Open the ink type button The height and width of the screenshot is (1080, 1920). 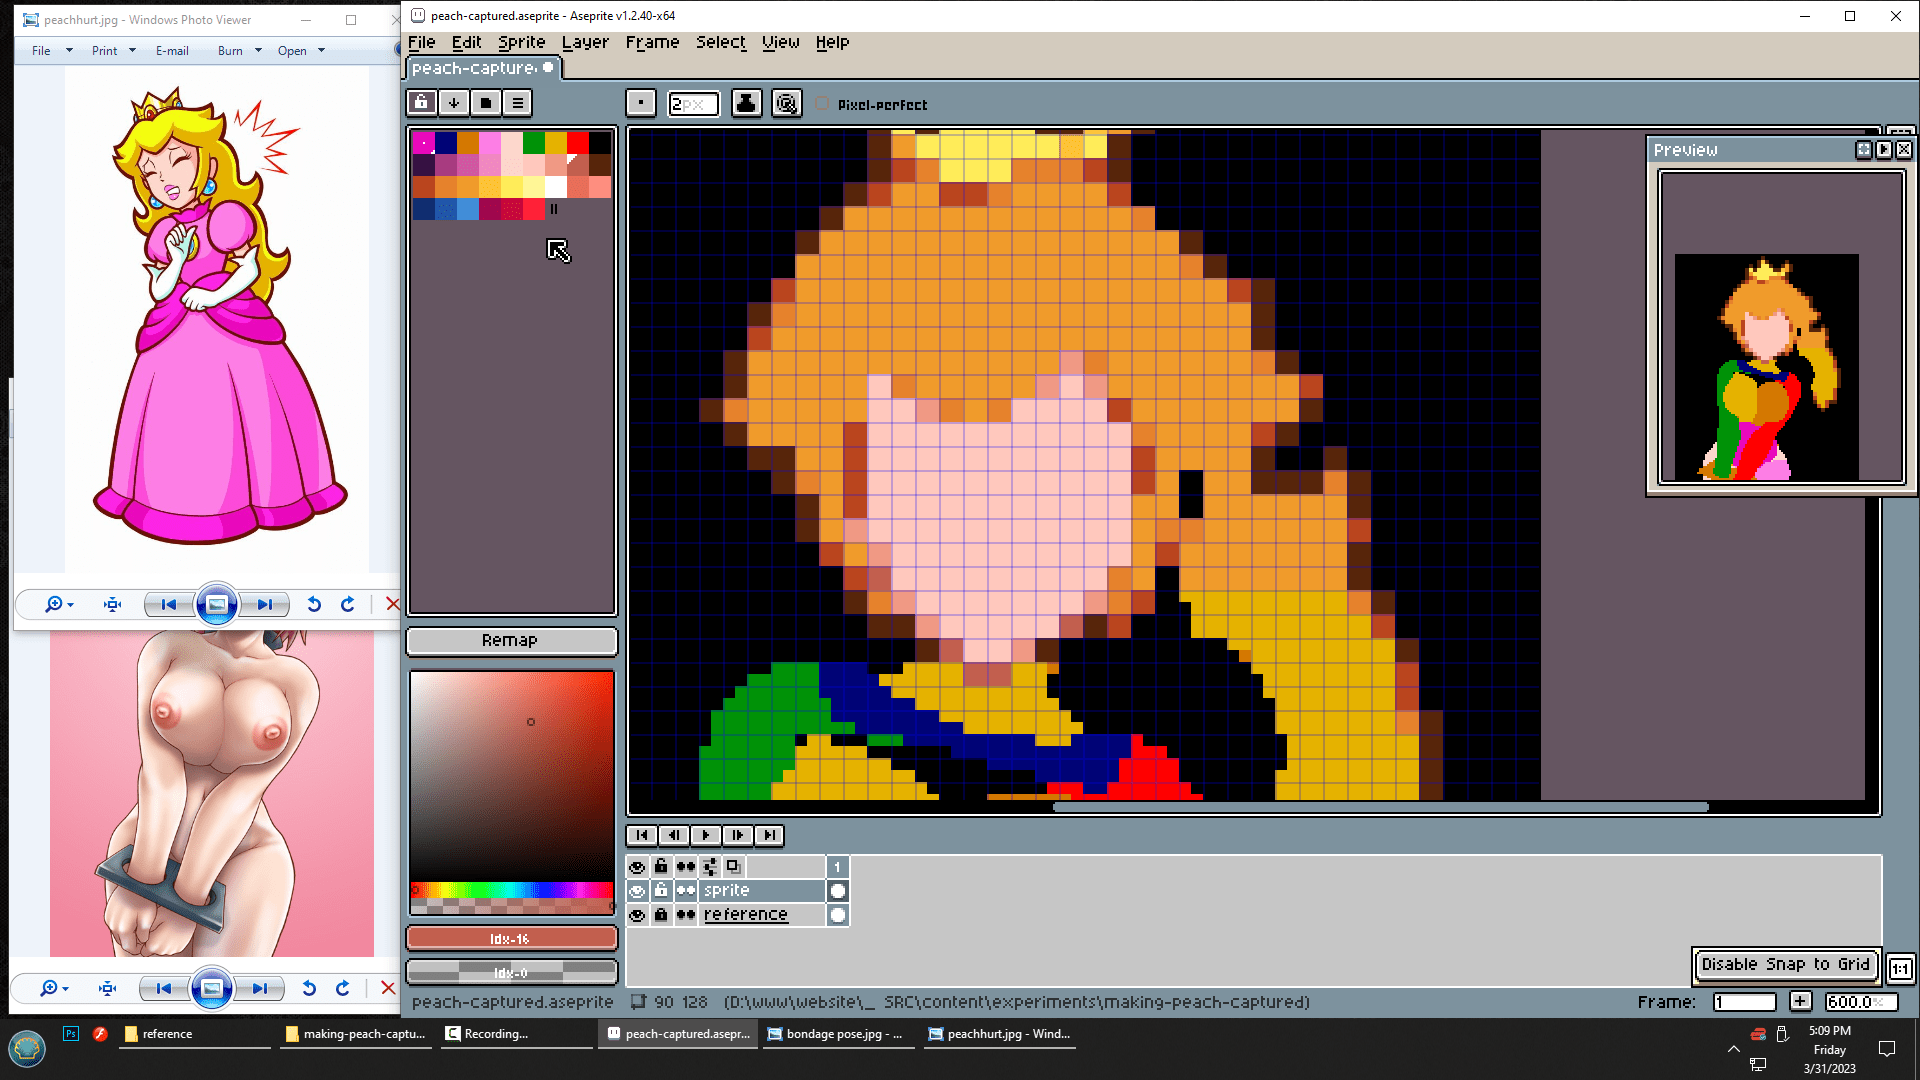coord(746,104)
